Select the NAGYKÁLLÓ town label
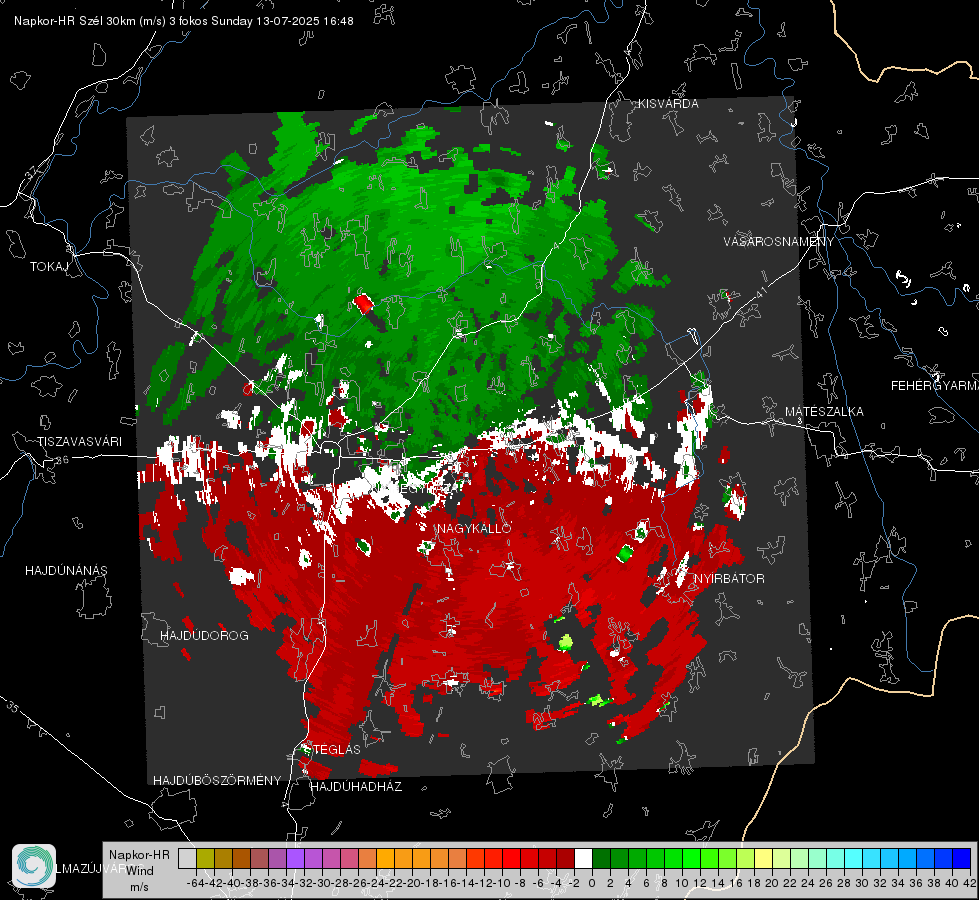This screenshot has height=900, width=979. coord(474,528)
